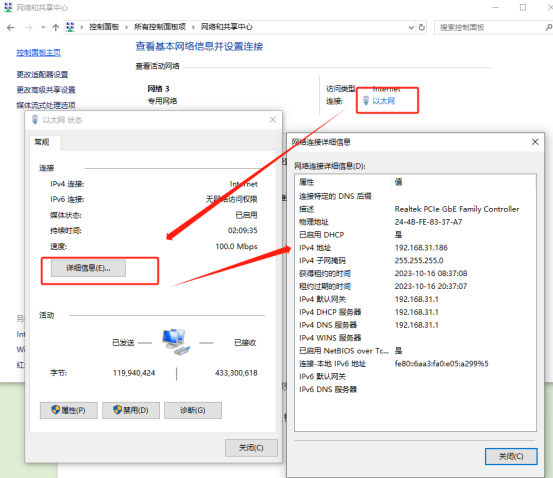Open the 以太网 connection link
553x478 pixels.
[x=383, y=101]
